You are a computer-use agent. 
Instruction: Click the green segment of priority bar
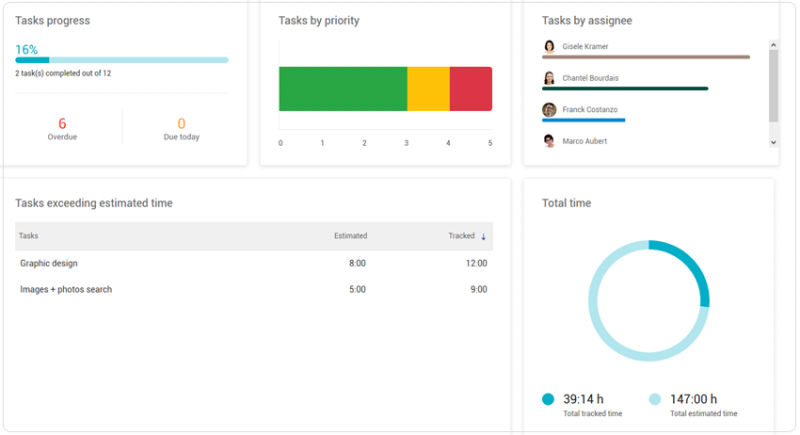click(342, 89)
